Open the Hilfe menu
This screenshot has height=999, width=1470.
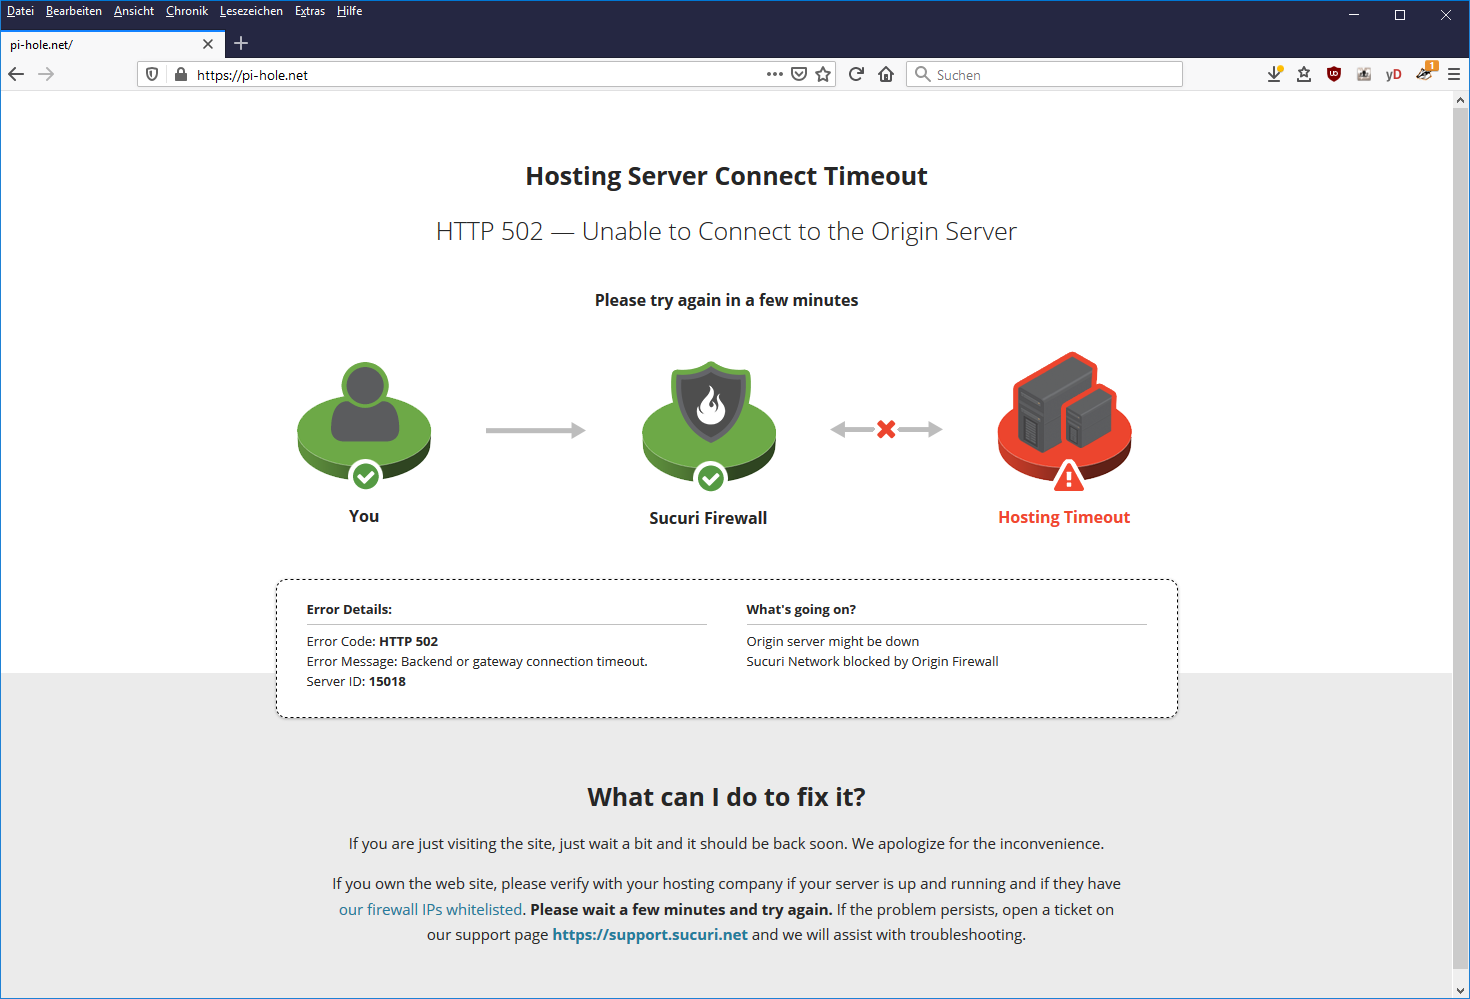[349, 11]
